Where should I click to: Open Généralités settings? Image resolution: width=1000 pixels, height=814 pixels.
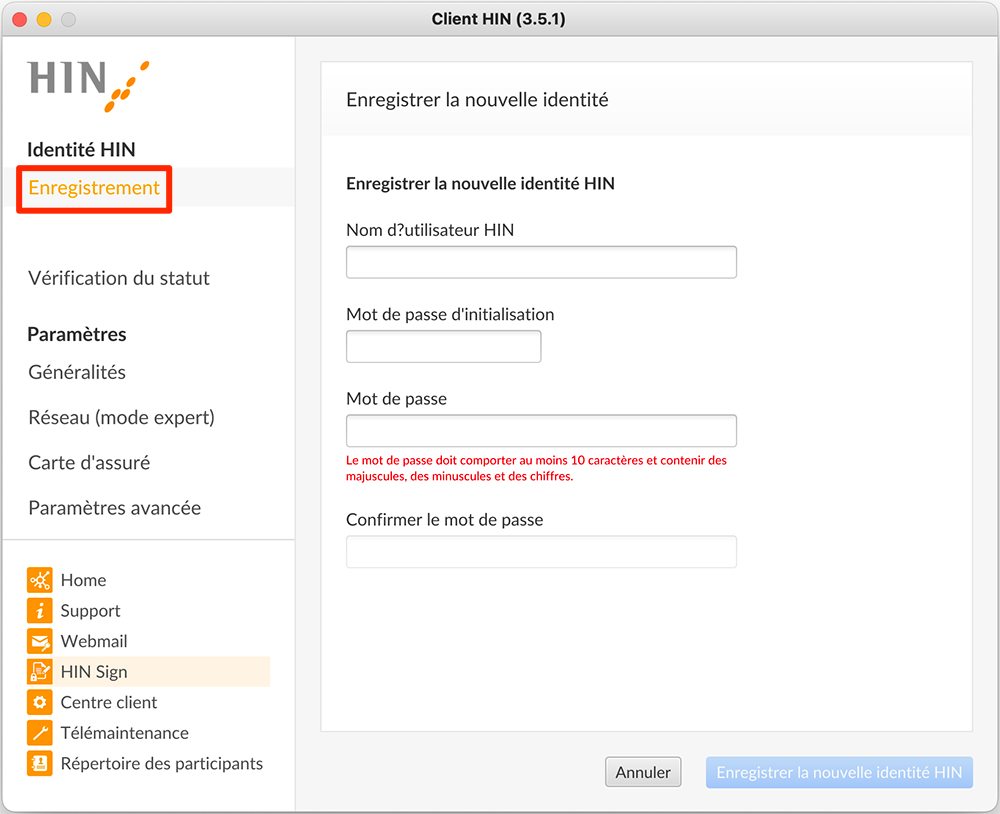[x=77, y=372]
